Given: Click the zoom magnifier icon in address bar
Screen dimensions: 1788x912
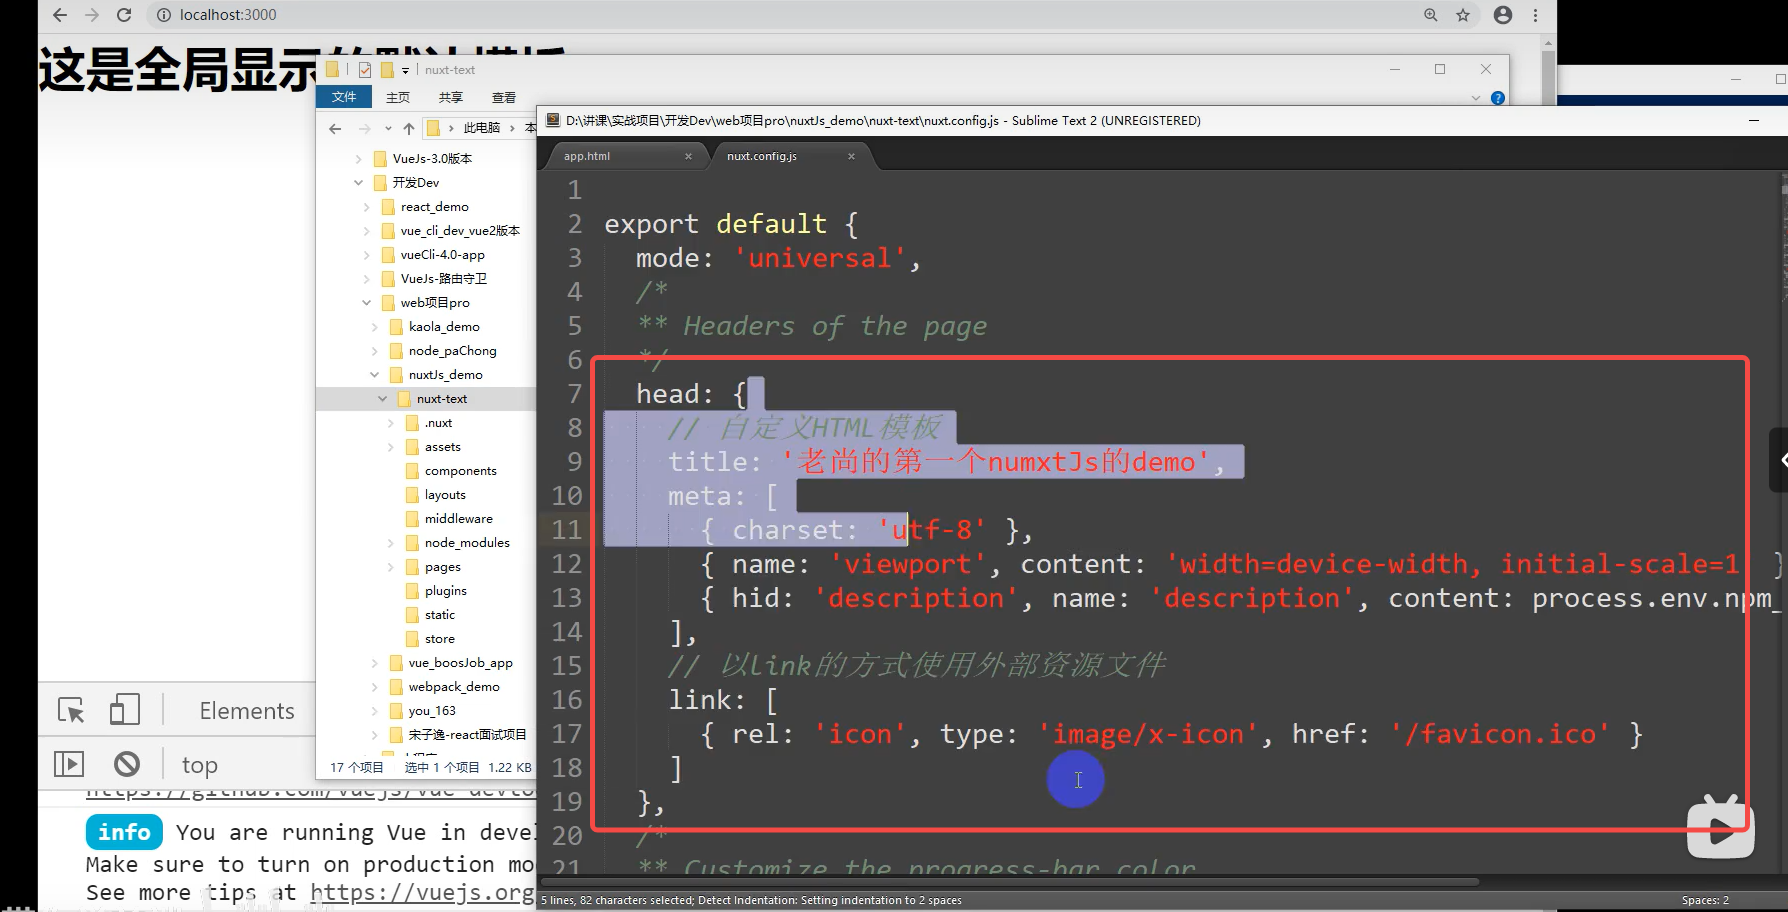Looking at the screenshot, I should point(1431,15).
